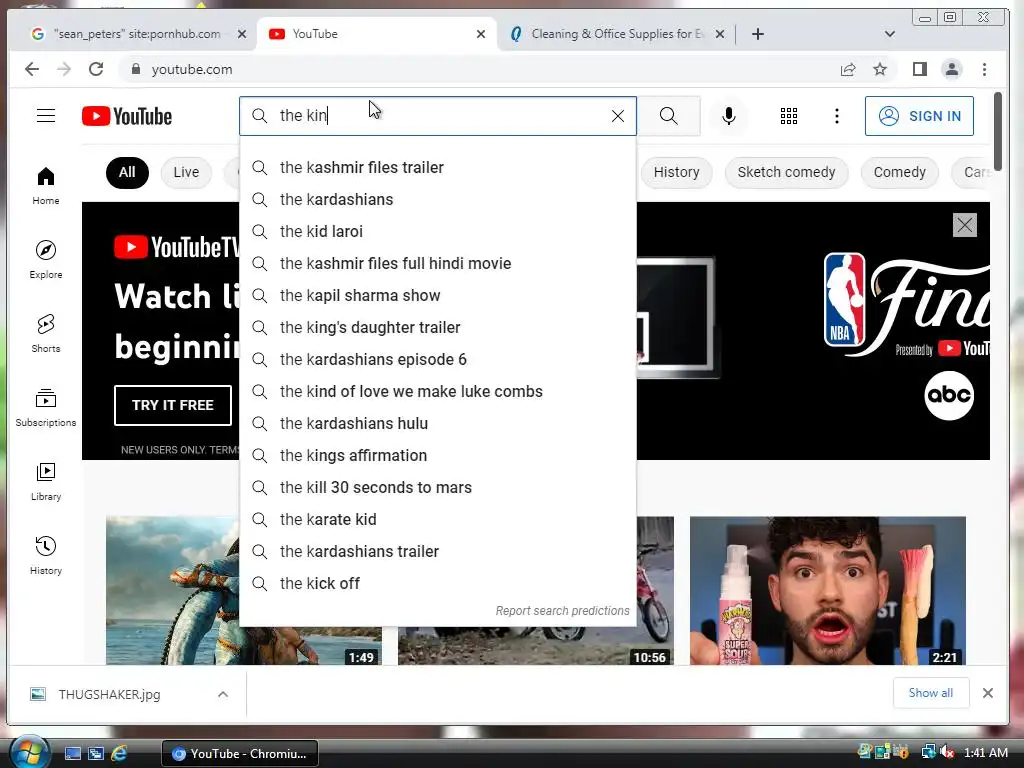The width and height of the screenshot is (1024, 768).
Task: Open the Chromium three-dot menu
Action: point(984,69)
